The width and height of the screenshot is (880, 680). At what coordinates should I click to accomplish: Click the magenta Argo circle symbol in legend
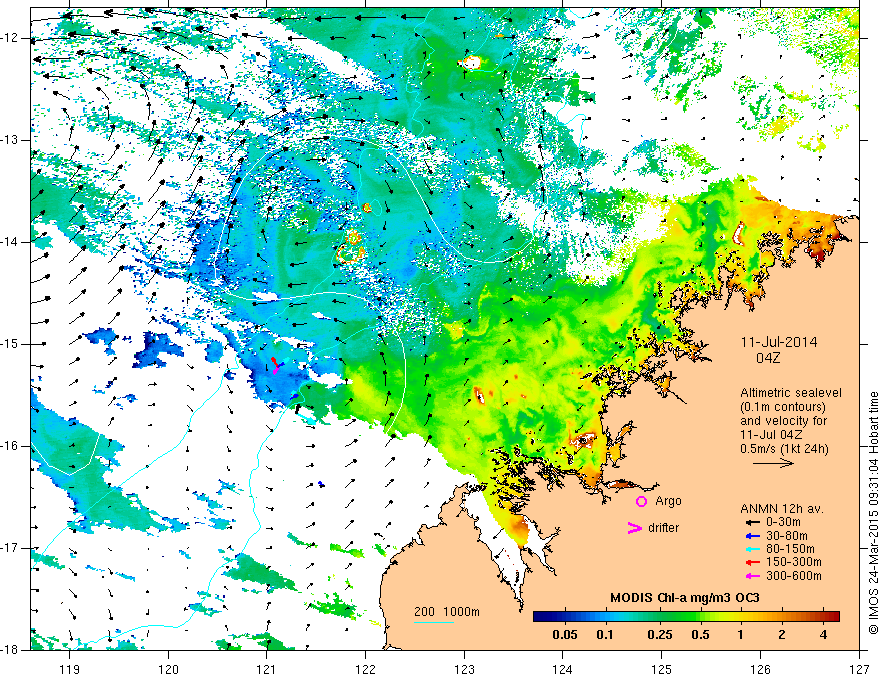click(641, 501)
